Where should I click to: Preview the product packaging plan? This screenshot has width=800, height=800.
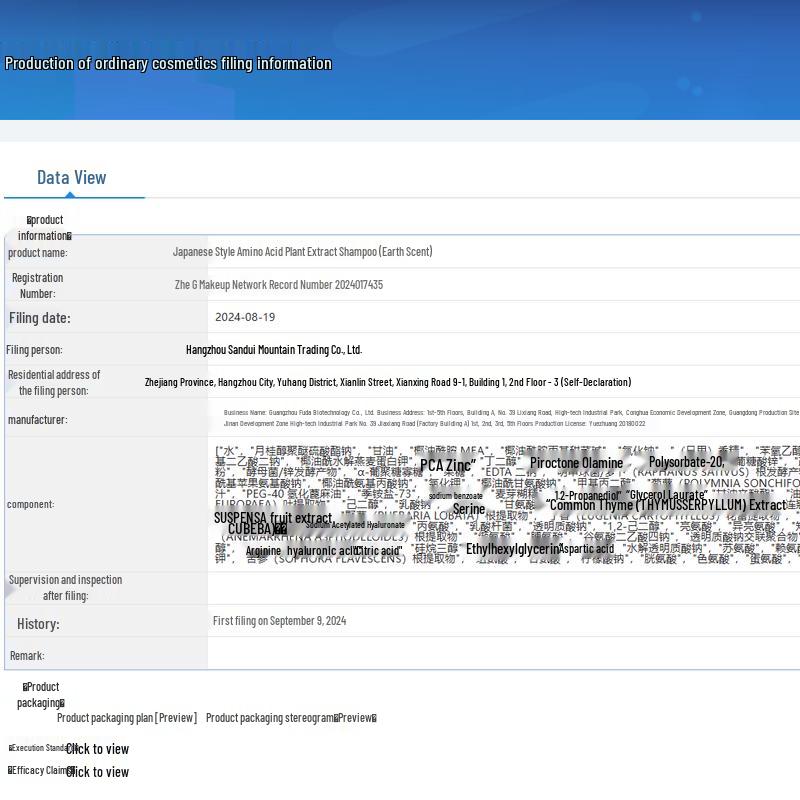pos(126,718)
